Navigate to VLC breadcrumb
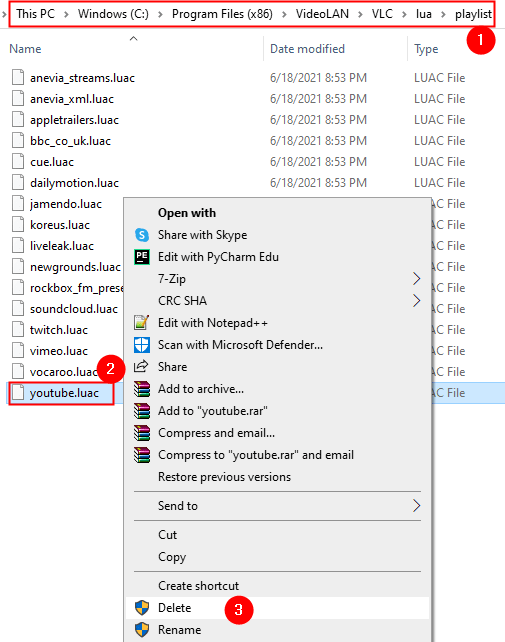 point(382,14)
